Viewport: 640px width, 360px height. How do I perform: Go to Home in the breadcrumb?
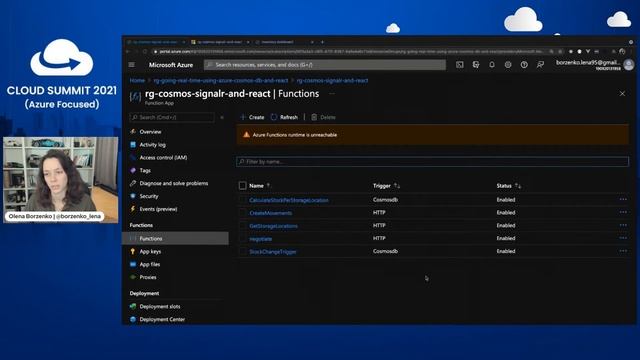pyautogui.click(x=137, y=80)
